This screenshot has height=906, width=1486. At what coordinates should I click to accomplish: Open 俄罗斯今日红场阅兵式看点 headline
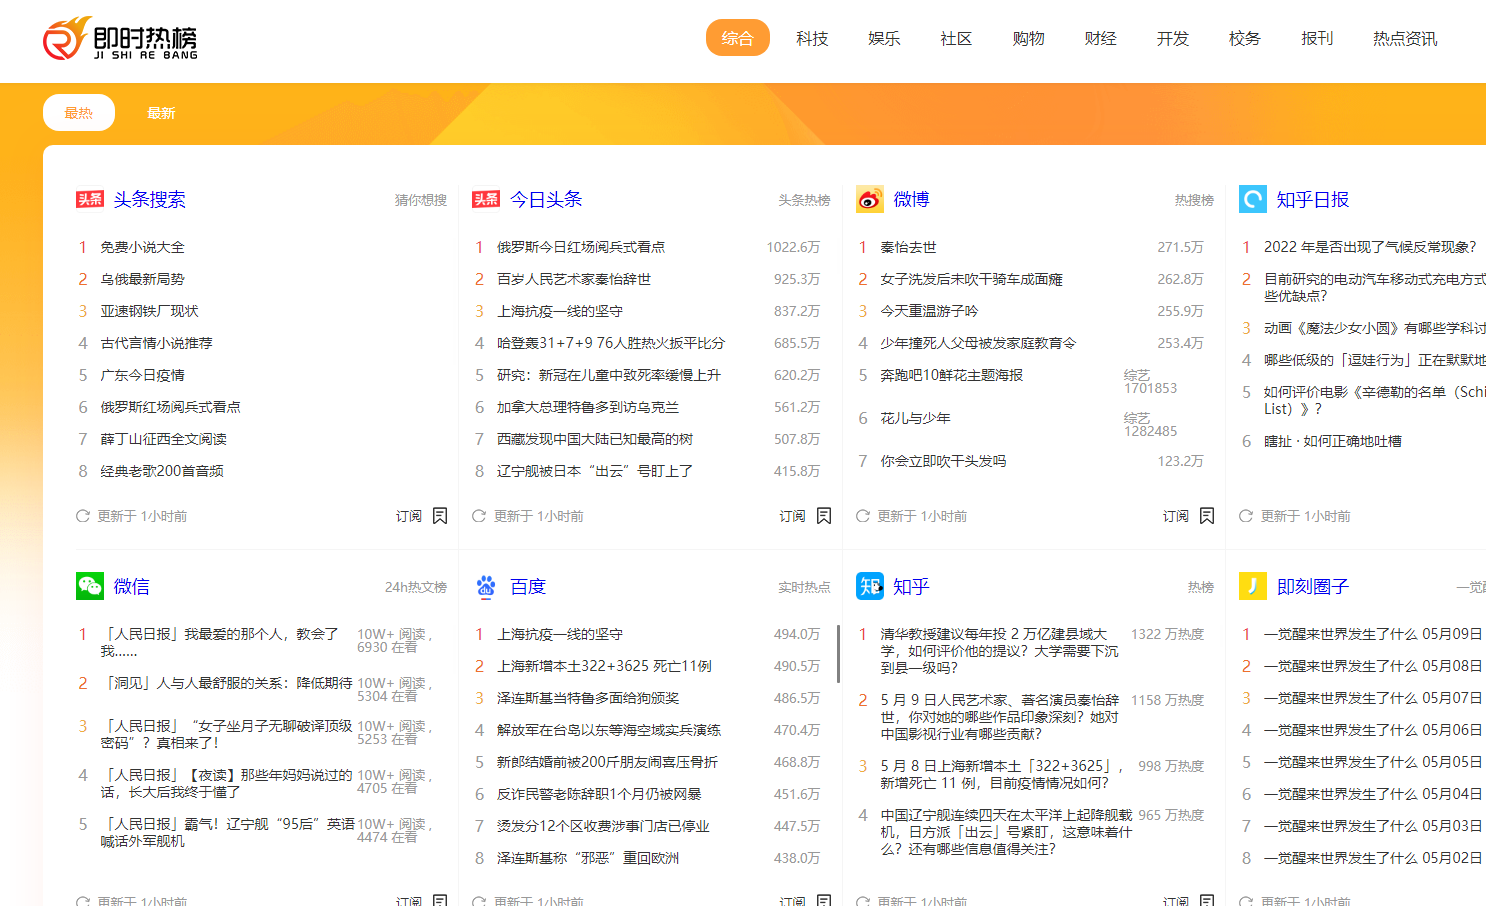pyautogui.click(x=581, y=247)
